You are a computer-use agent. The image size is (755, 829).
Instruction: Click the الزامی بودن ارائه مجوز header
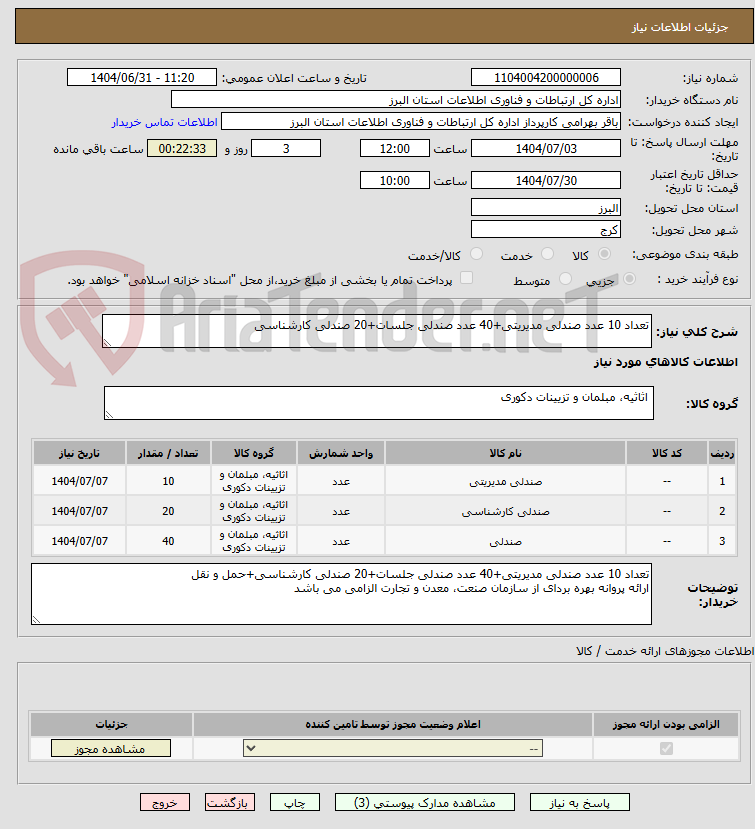pyautogui.click(x=666, y=724)
